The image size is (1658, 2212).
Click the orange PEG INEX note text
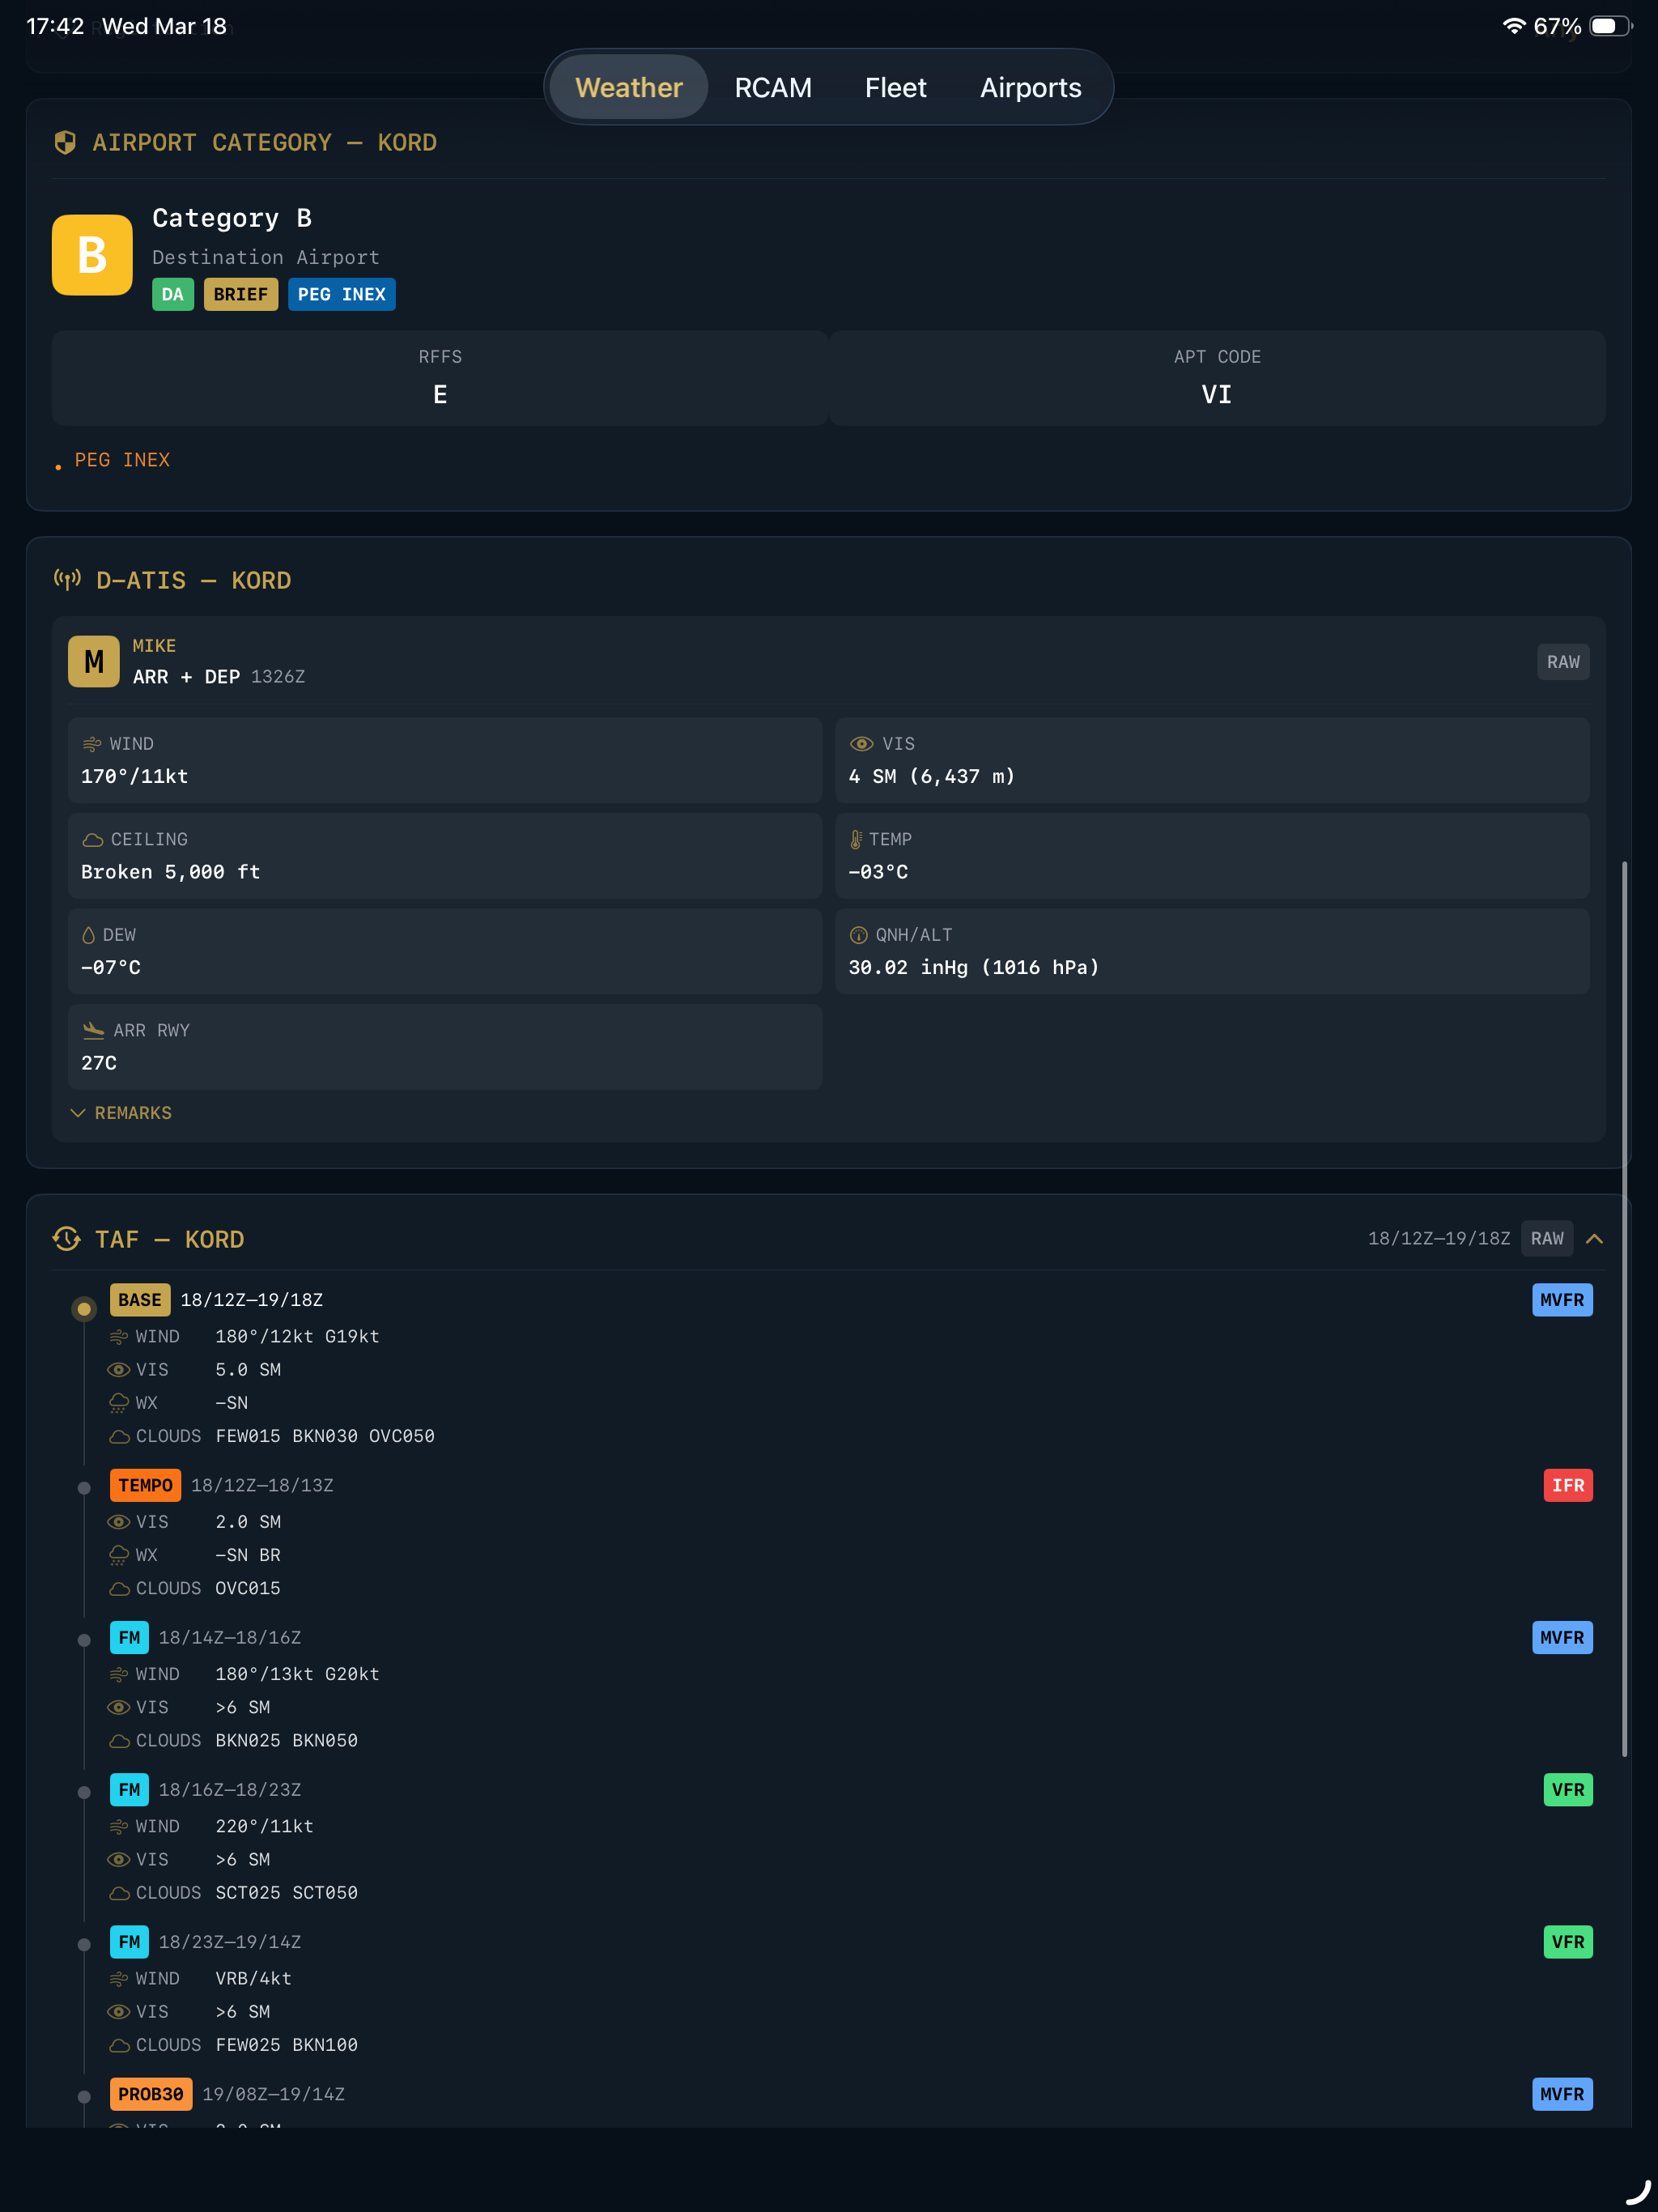point(122,460)
